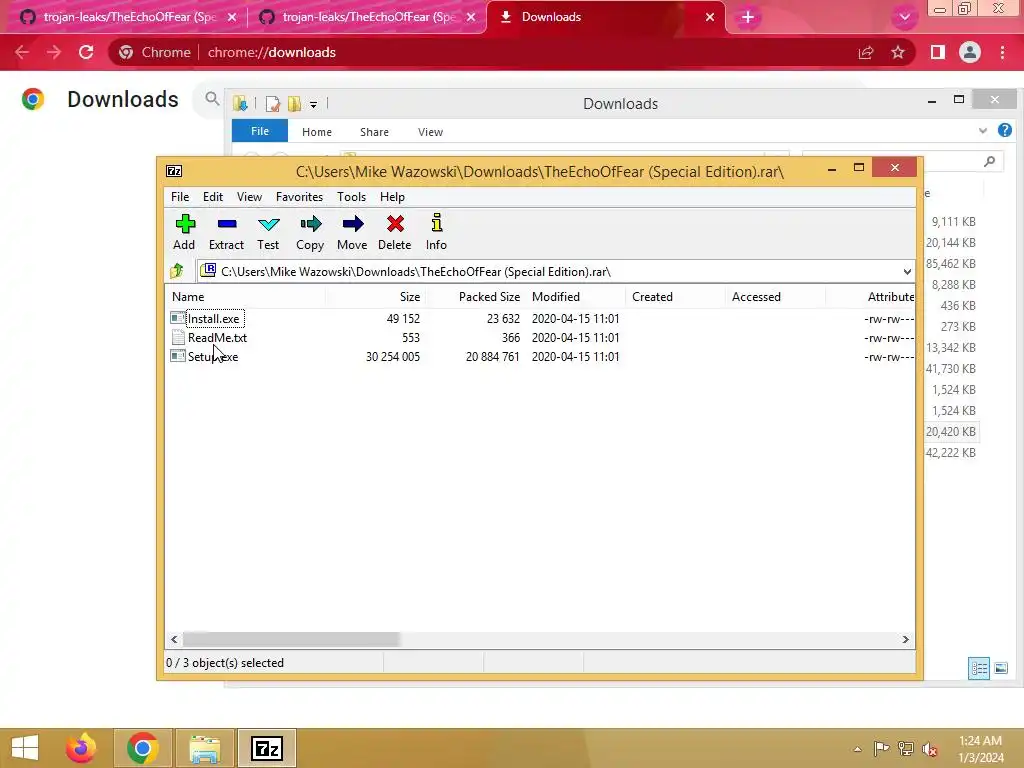This screenshot has width=1024, height=768.
Task: Expand the Explorer ribbon chevron
Action: 983,131
